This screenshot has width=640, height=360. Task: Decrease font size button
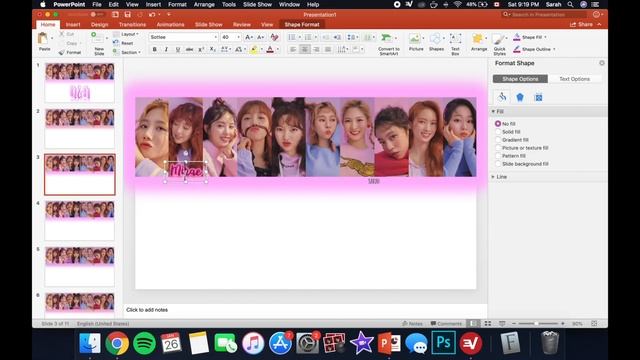click(x=260, y=37)
